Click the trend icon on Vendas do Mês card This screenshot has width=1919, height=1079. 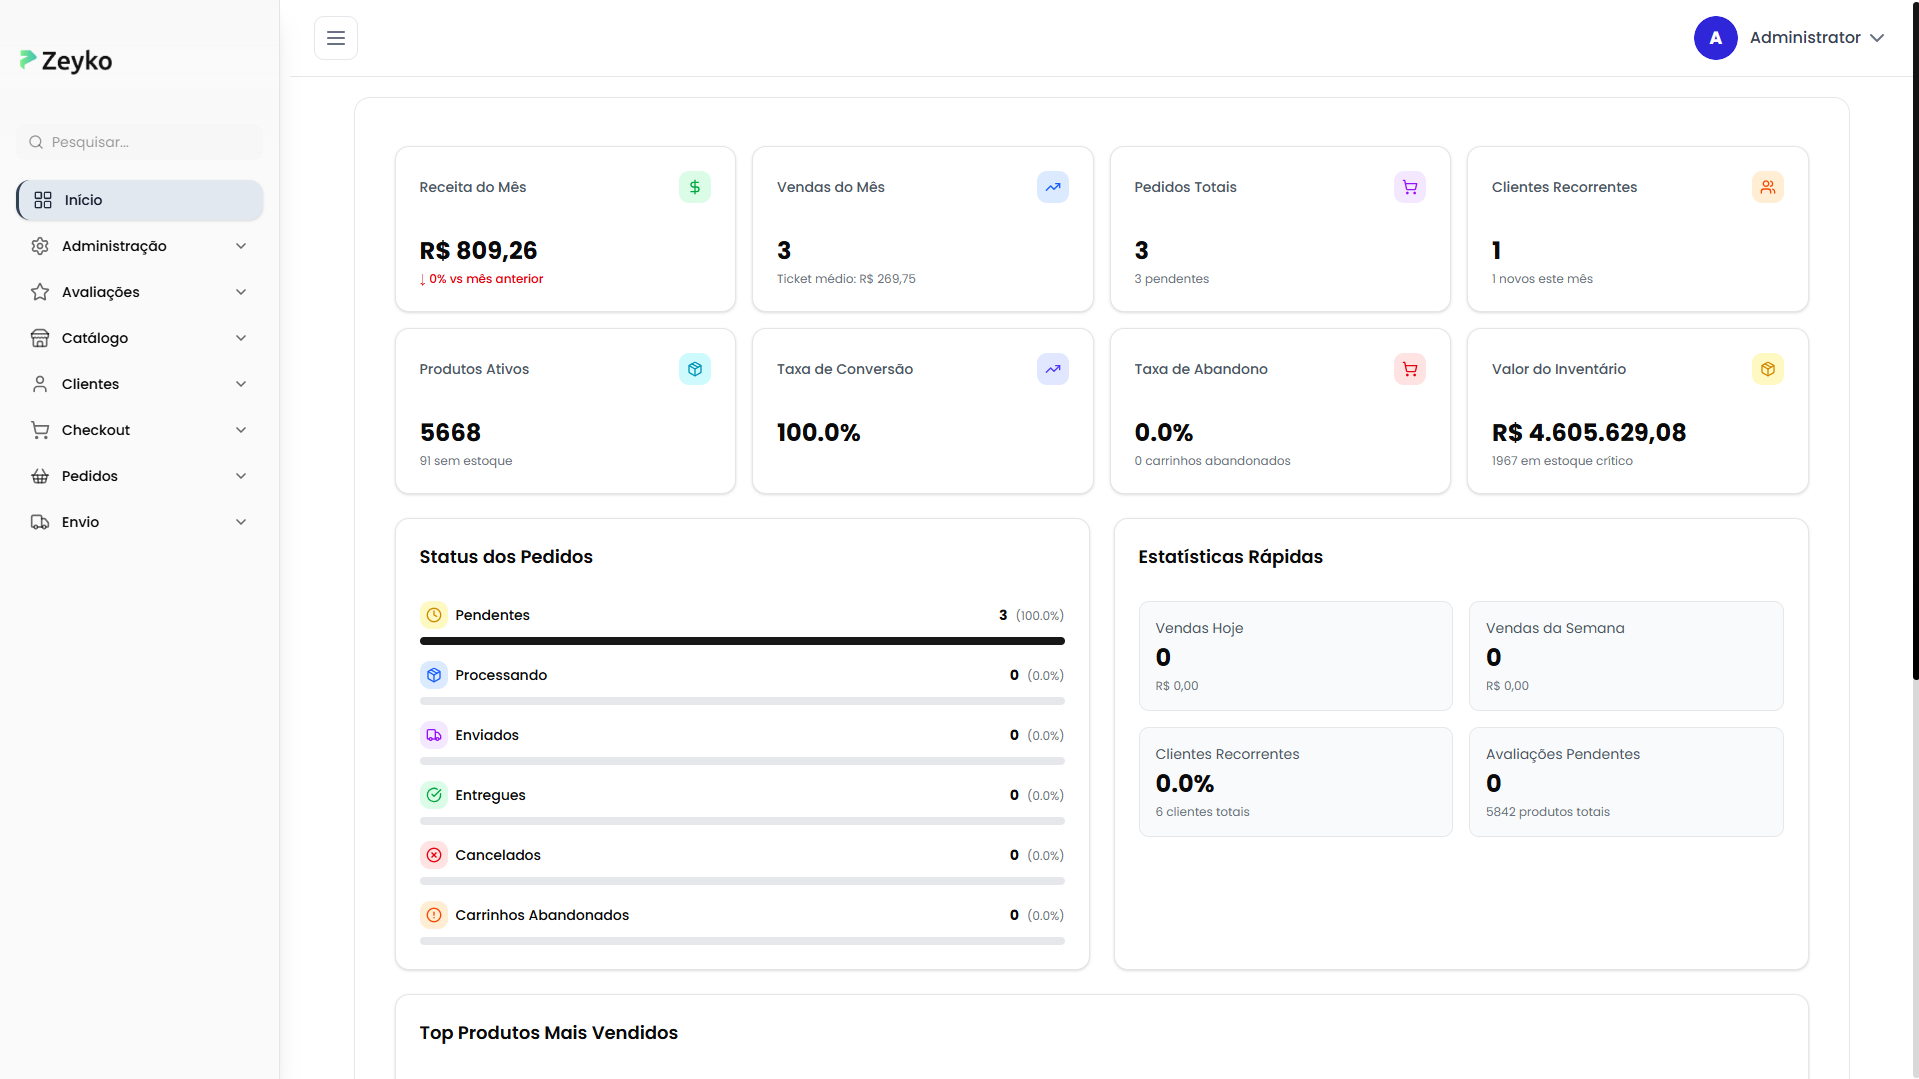click(1052, 187)
